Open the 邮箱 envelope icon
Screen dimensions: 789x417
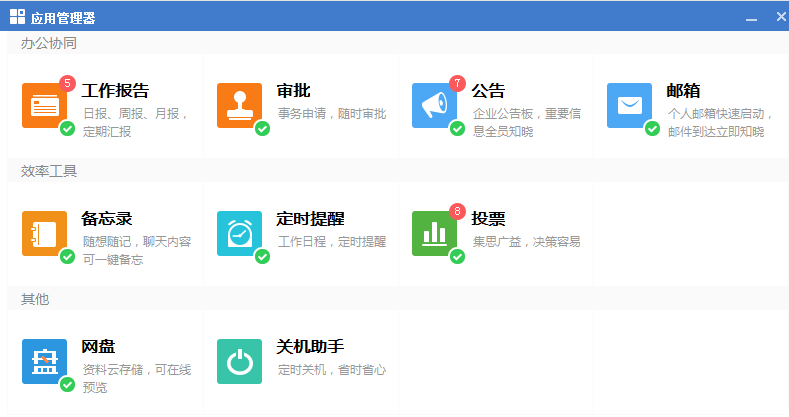coord(629,105)
